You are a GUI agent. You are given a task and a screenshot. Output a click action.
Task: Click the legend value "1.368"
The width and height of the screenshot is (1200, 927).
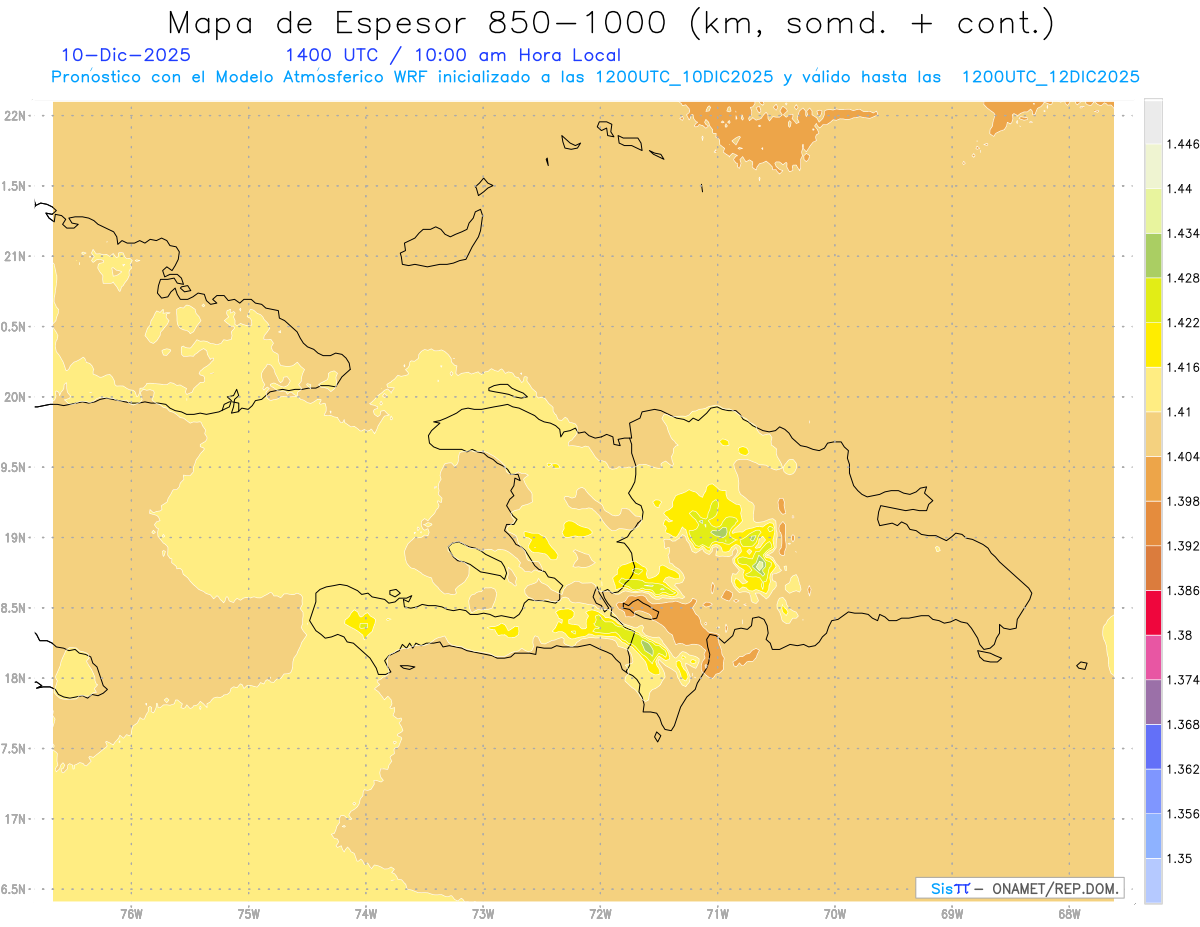point(1183,723)
